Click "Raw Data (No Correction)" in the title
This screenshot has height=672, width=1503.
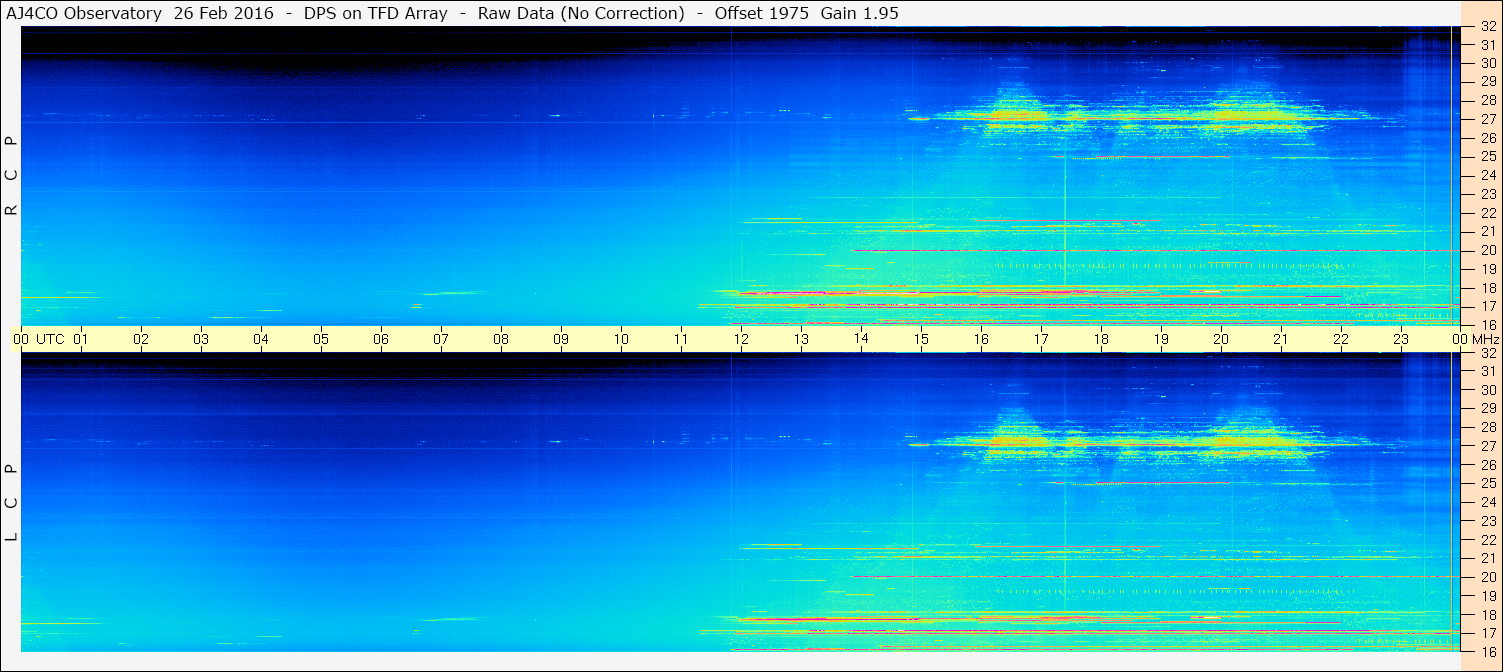(581, 13)
